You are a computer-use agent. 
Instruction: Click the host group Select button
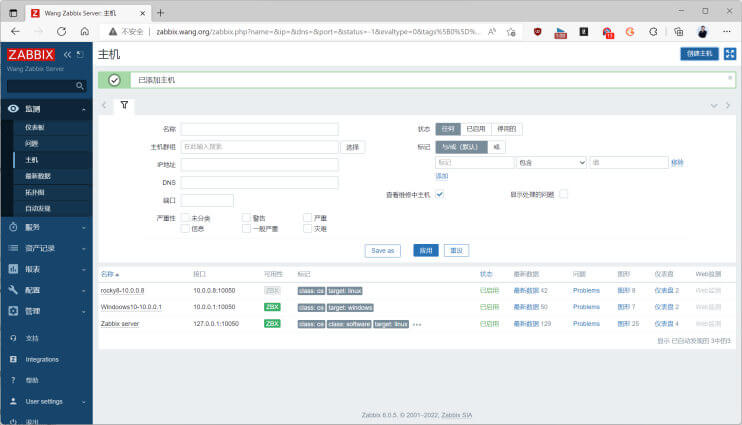tap(353, 147)
